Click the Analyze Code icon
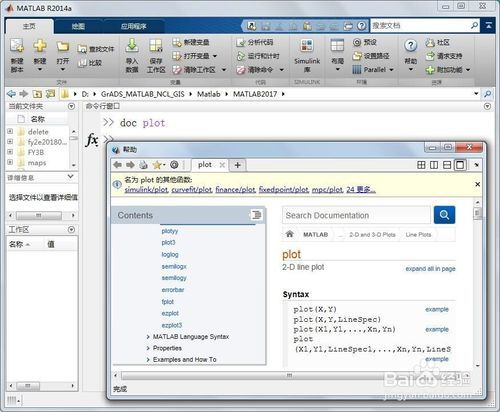This screenshot has width=500, height=412. click(240, 42)
